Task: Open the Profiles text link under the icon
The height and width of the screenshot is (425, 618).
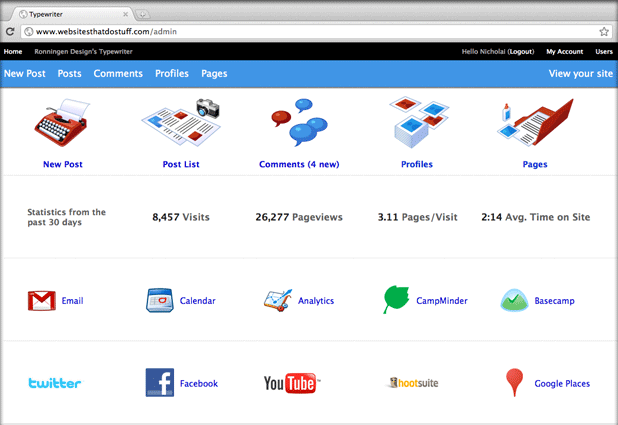Action: tap(417, 164)
